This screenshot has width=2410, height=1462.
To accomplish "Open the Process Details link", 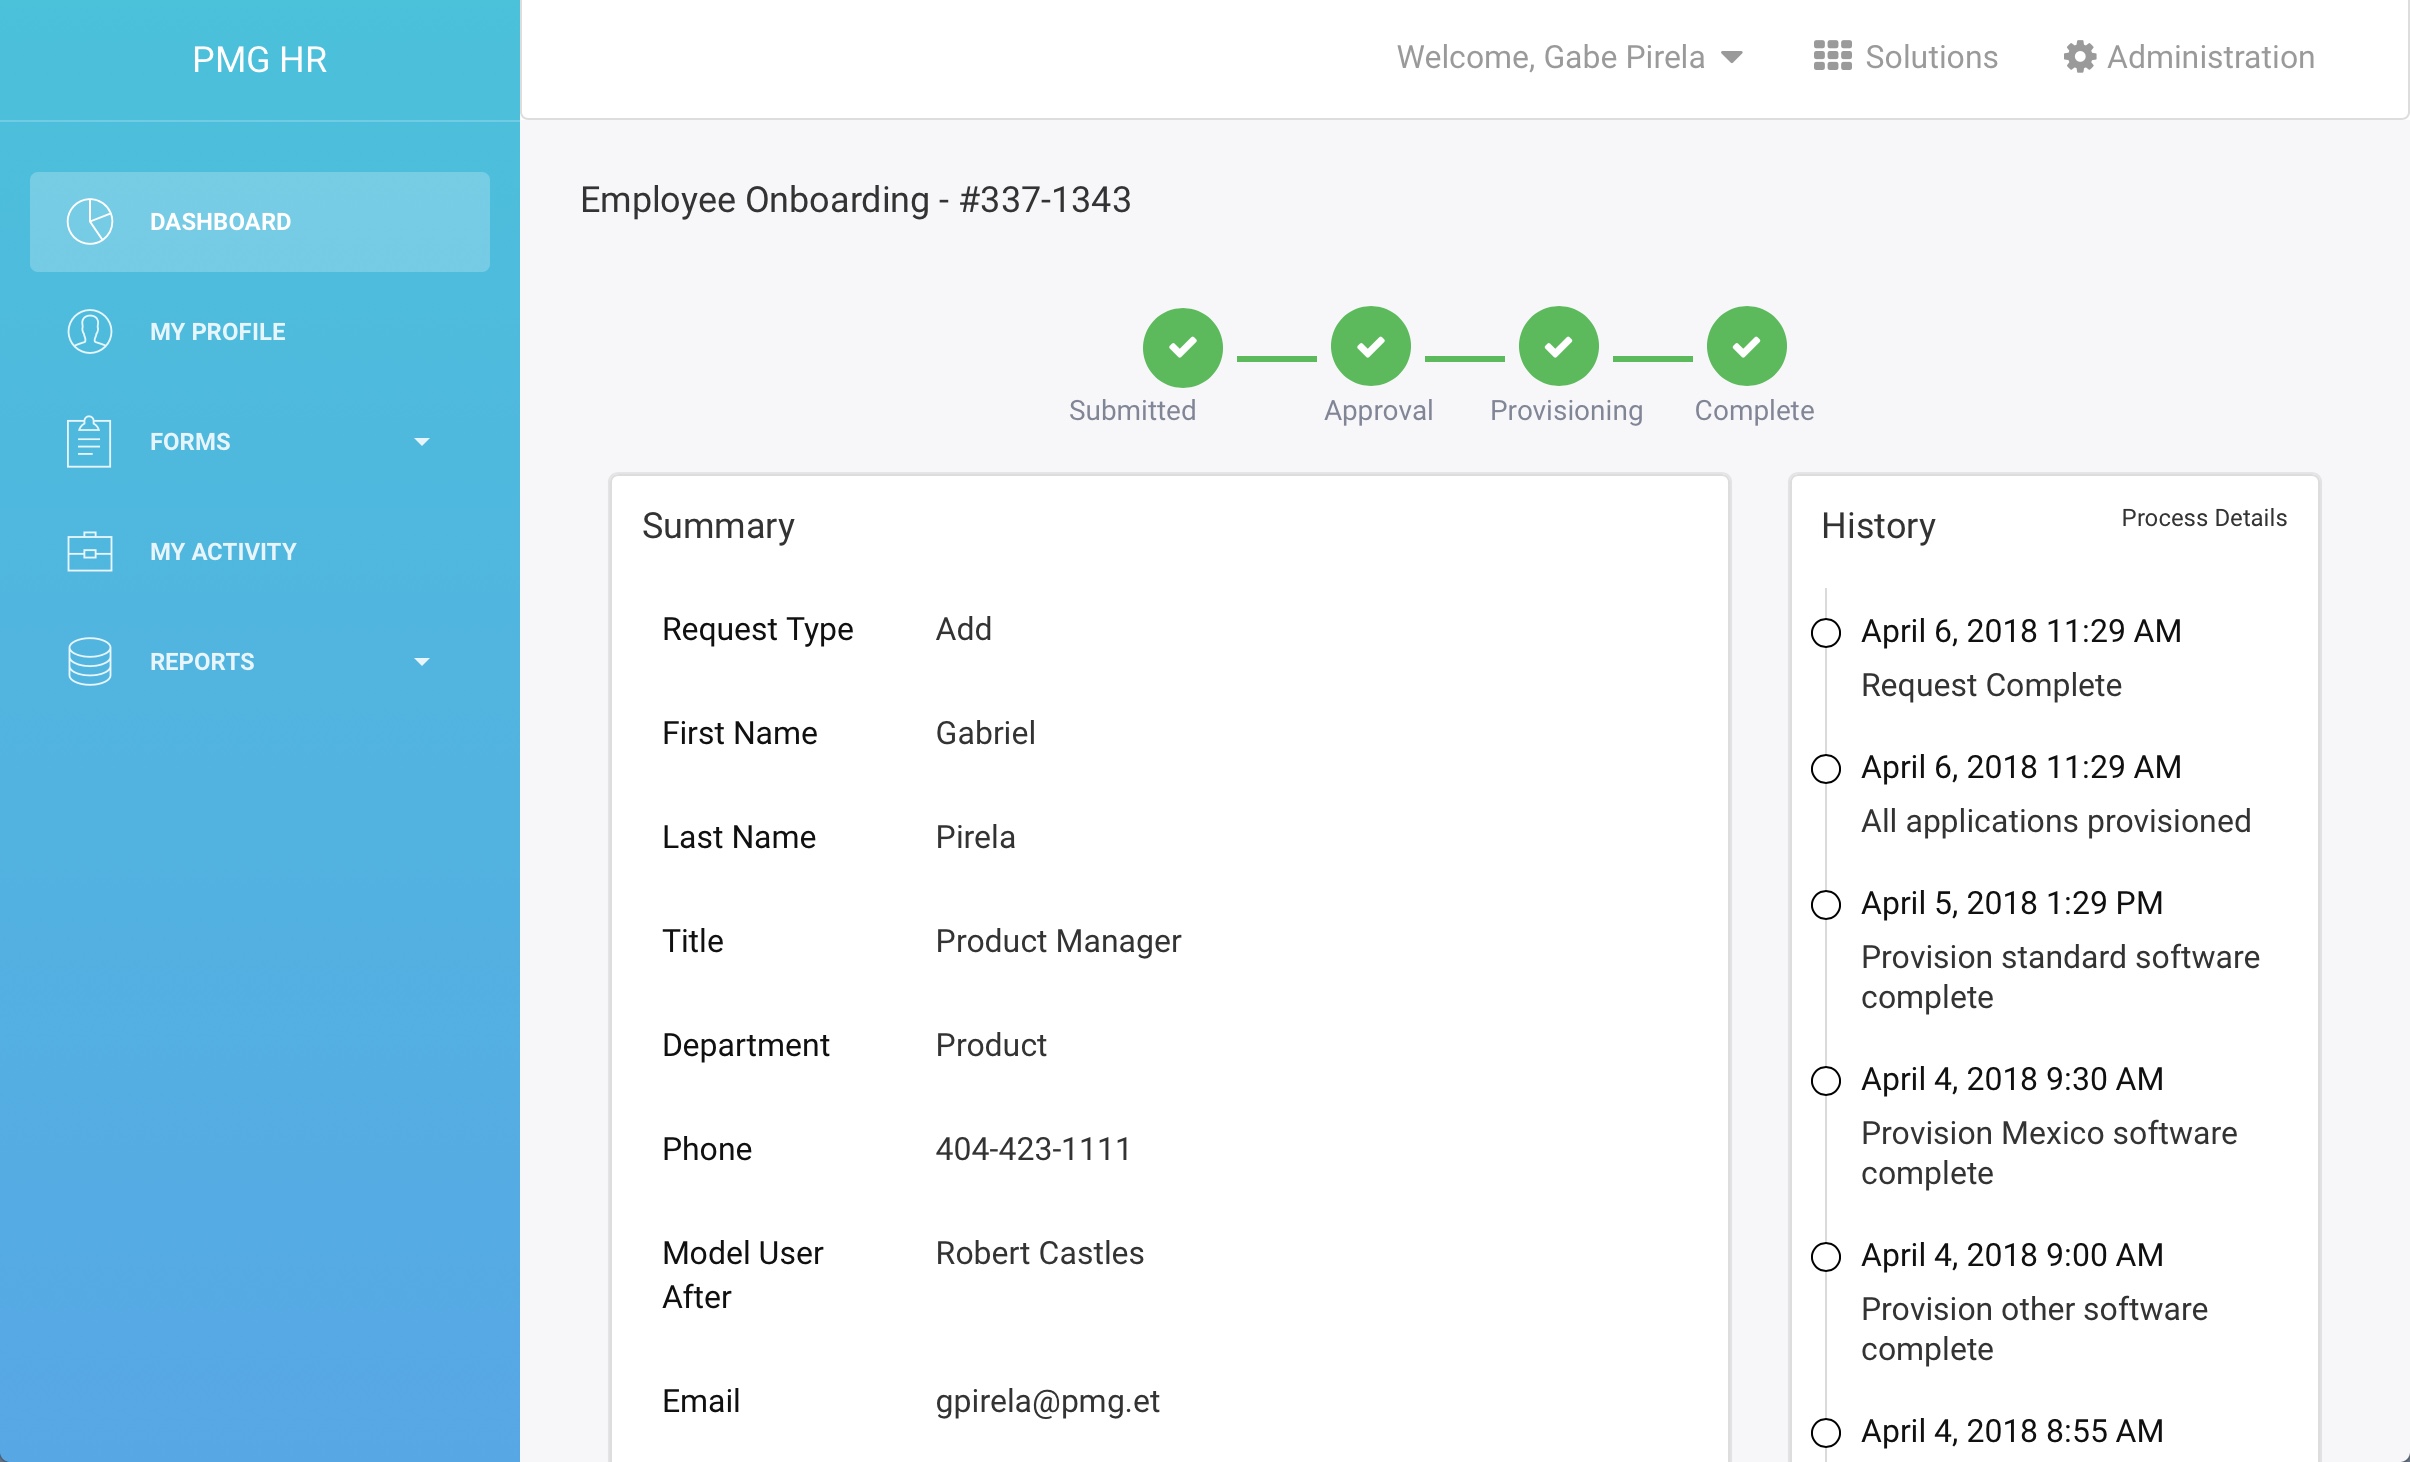I will 2204,518.
